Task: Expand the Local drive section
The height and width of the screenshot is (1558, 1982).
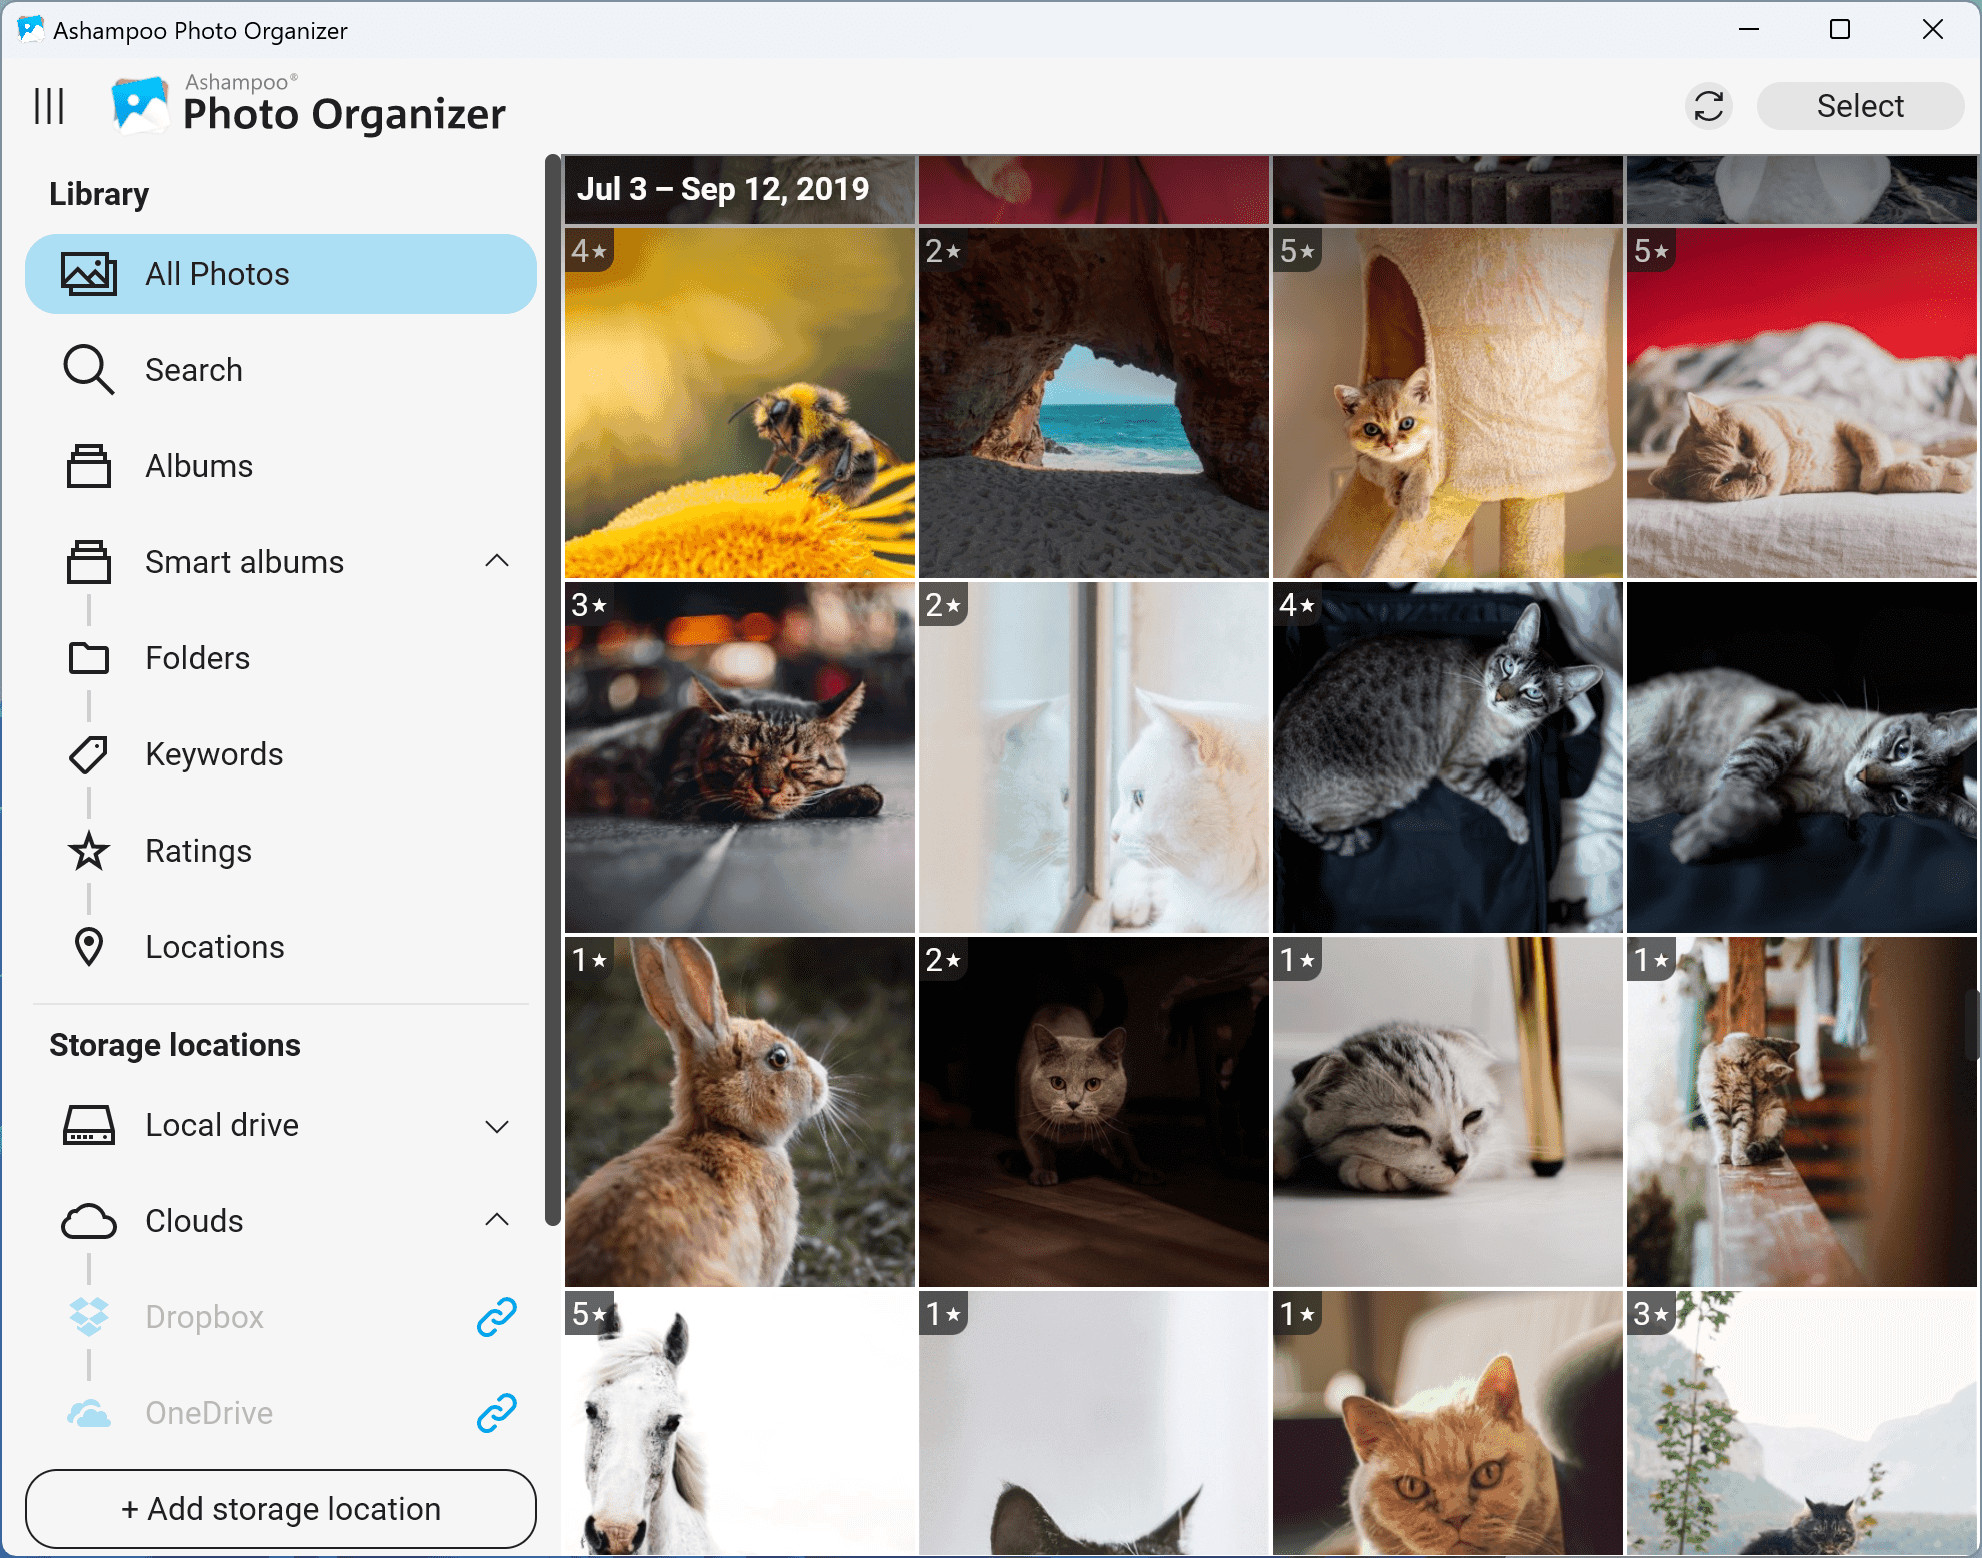Action: [x=497, y=1126]
